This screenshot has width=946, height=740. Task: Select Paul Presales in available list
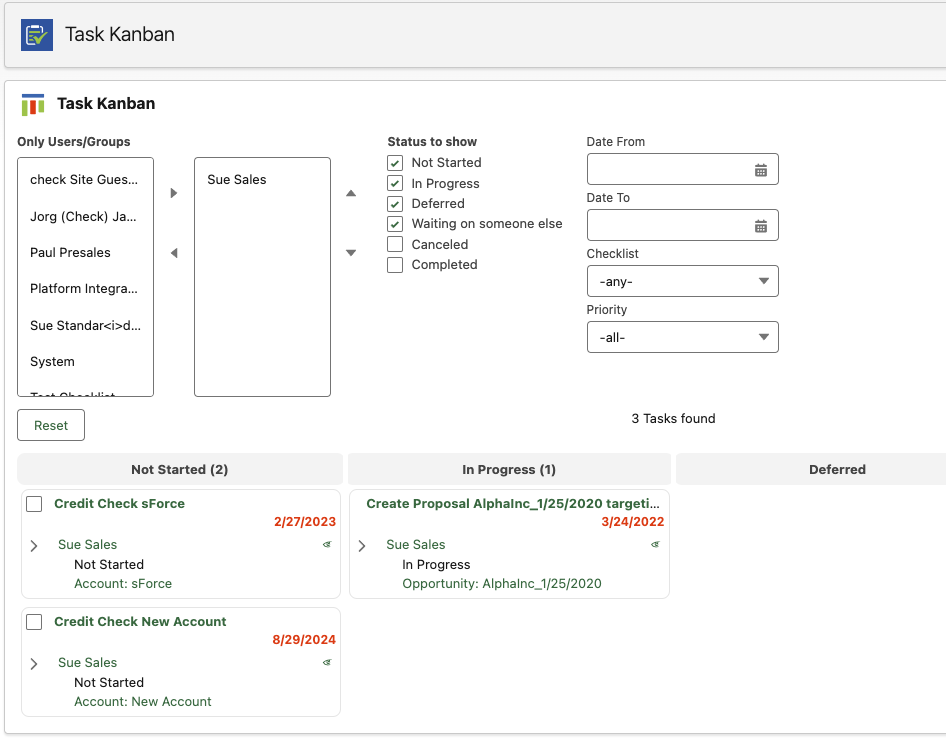click(x=85, y=253)
